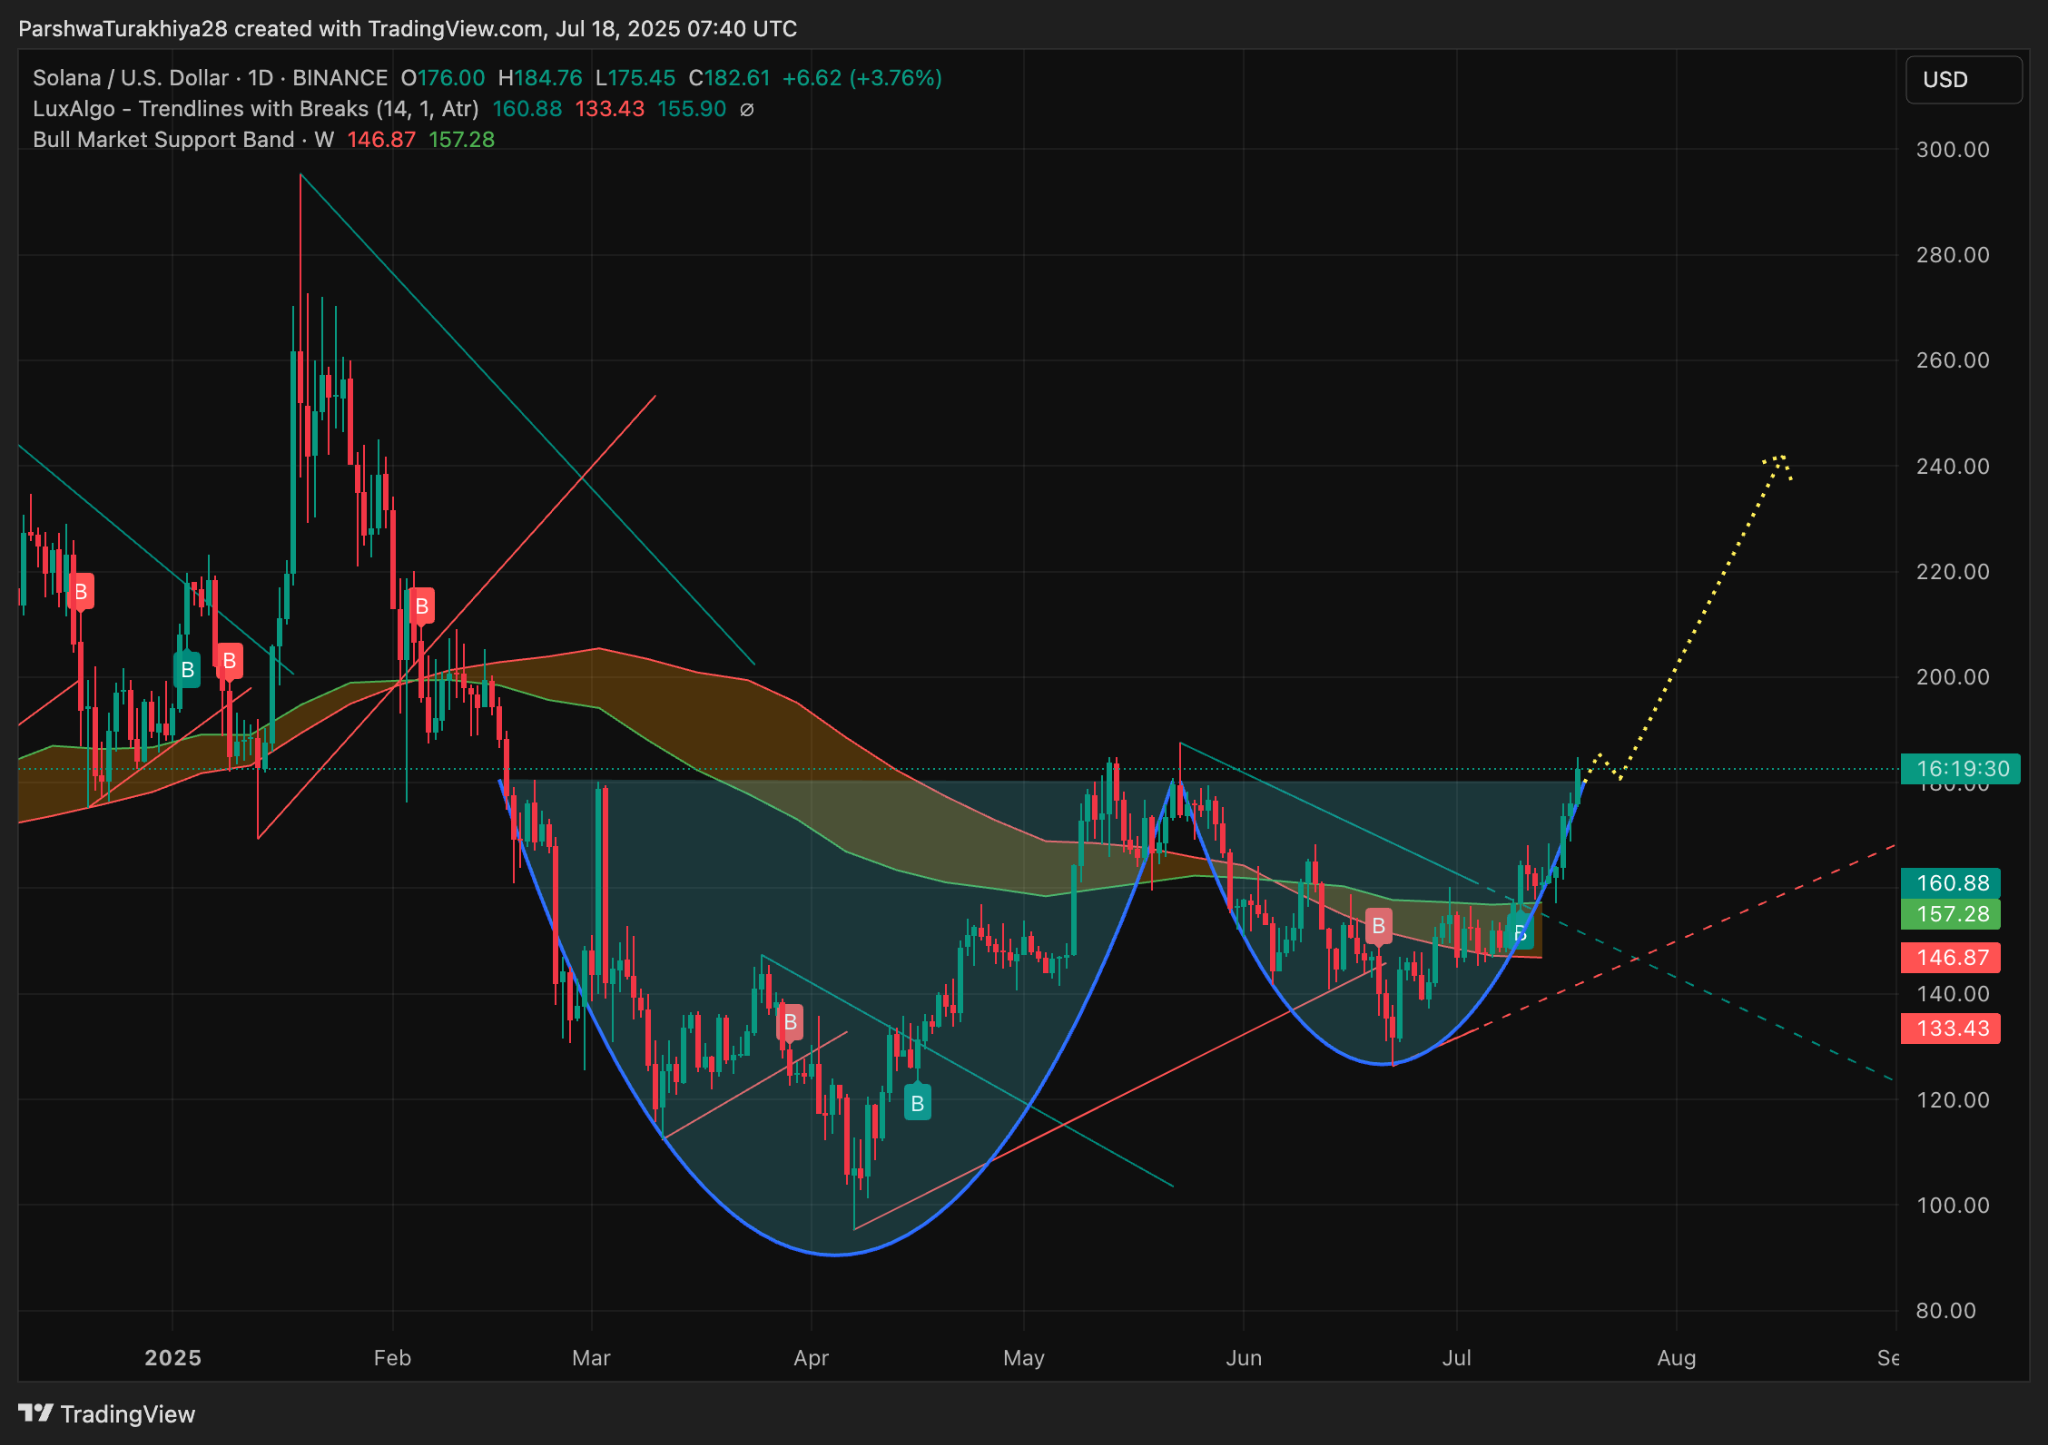The width and height of the screenshot is (2048, 1445).
Task: Click the 260.00 price axis label
Action: (1952, 360)
